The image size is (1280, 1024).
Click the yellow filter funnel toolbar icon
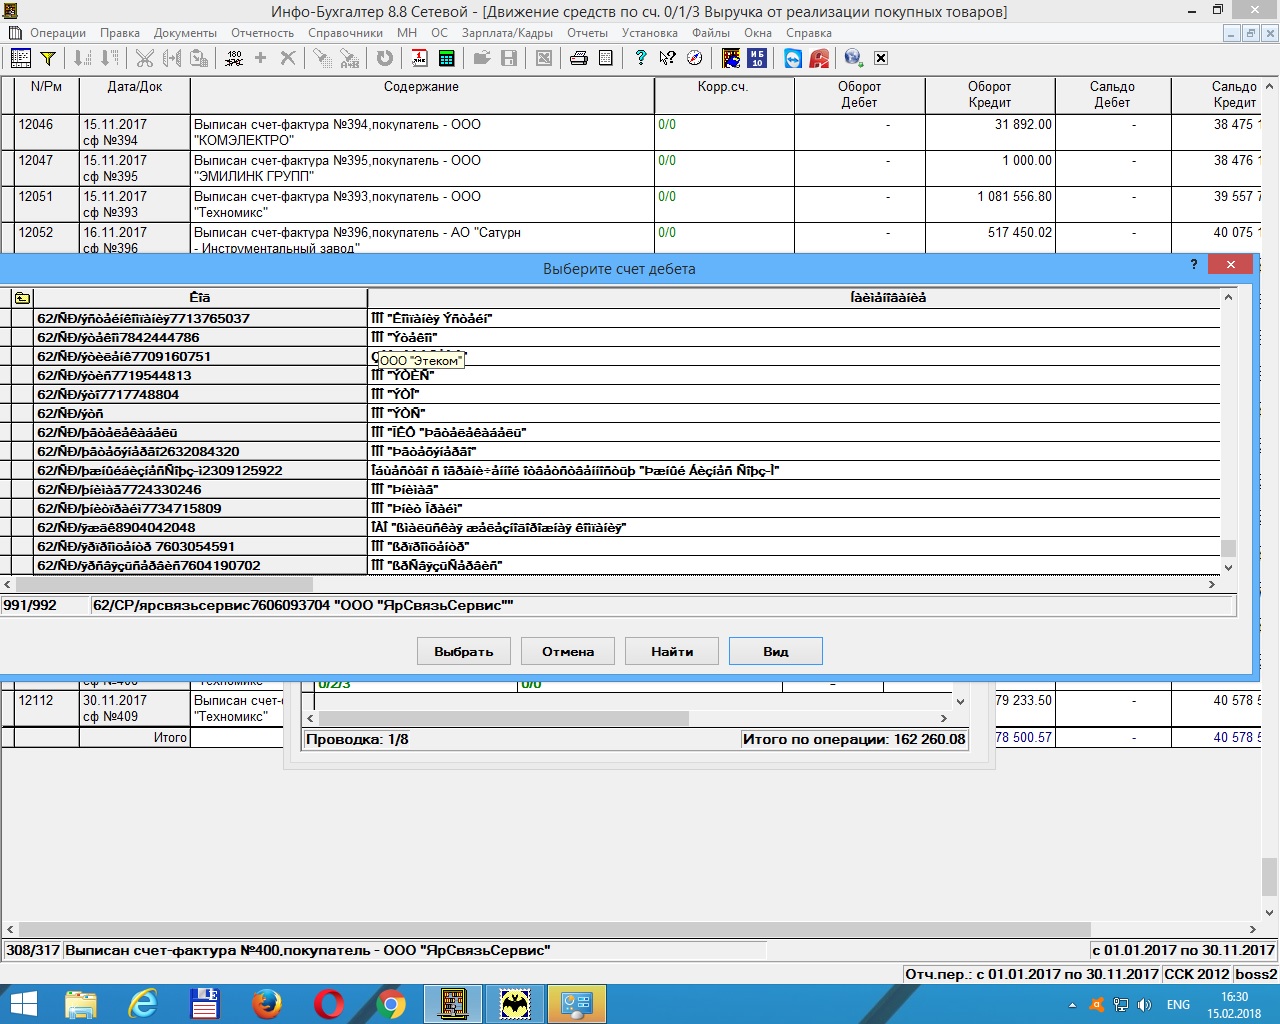tap(47, 58)
